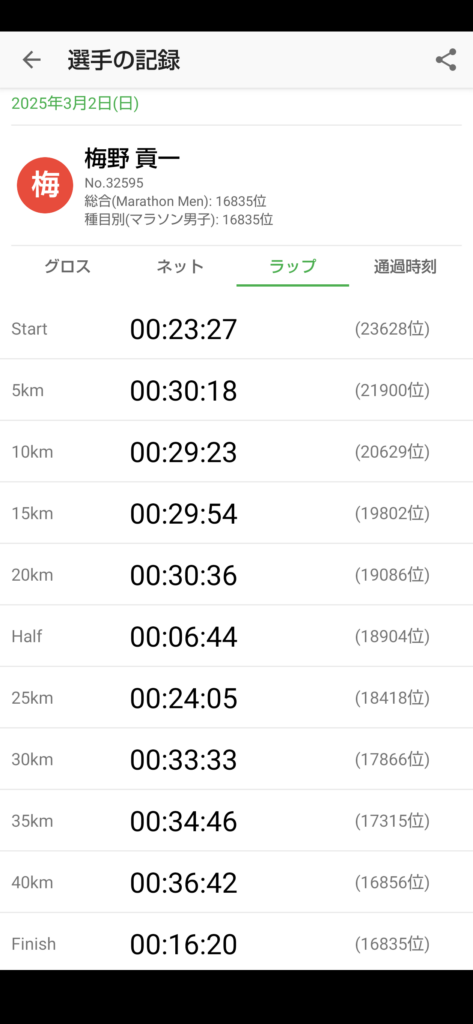Open the 通過時刻 tab
Image resolution: width=473 pixels, height=1024 pixels.
click(405, 266)
